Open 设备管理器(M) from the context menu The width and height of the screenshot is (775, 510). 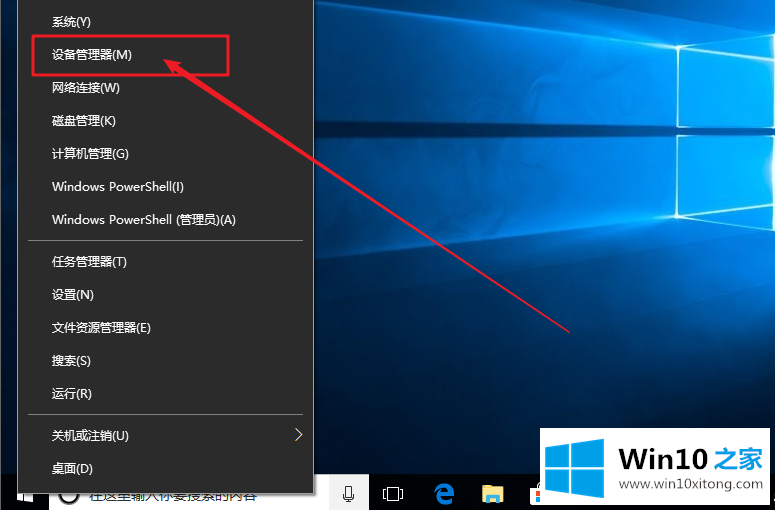tap(92, 55)
